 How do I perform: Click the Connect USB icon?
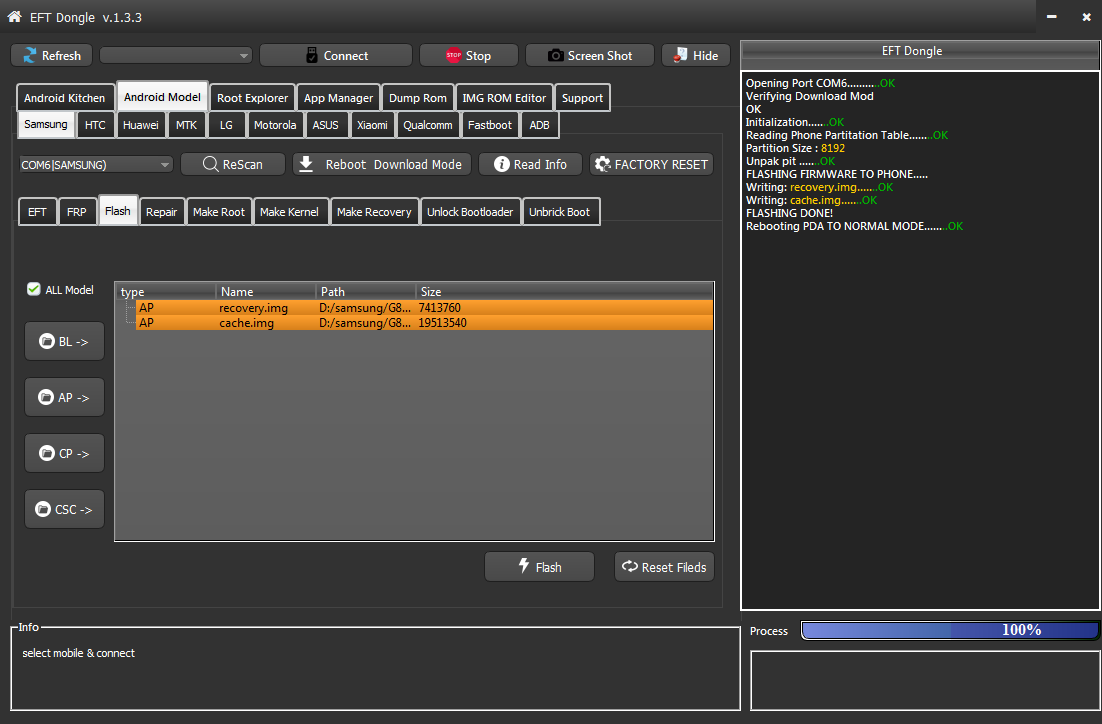pos(311,56)
